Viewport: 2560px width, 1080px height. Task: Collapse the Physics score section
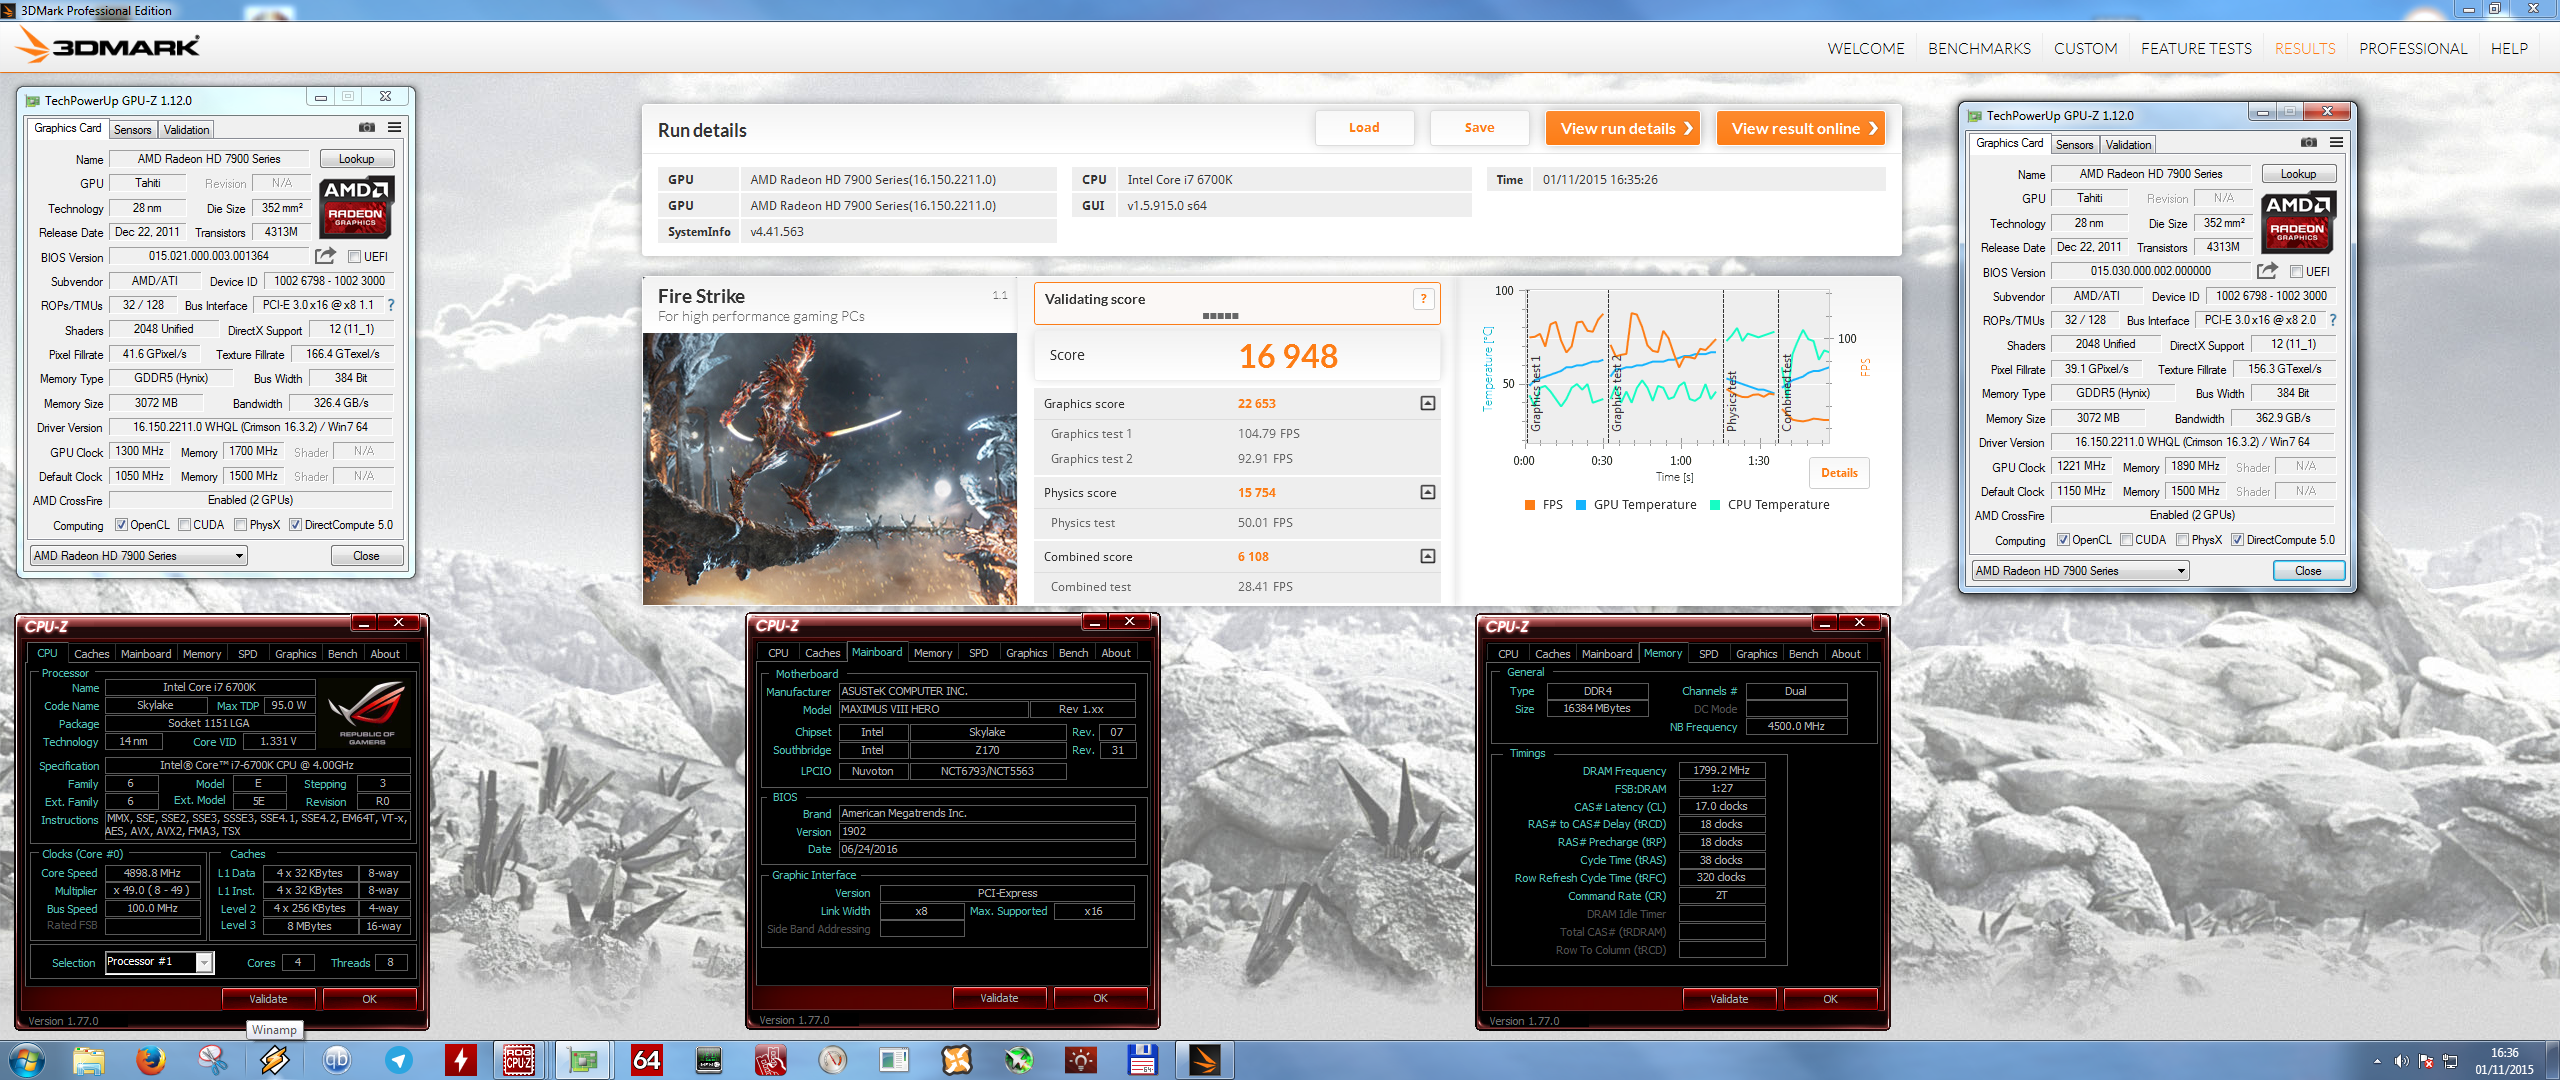tap(1428, 492)
